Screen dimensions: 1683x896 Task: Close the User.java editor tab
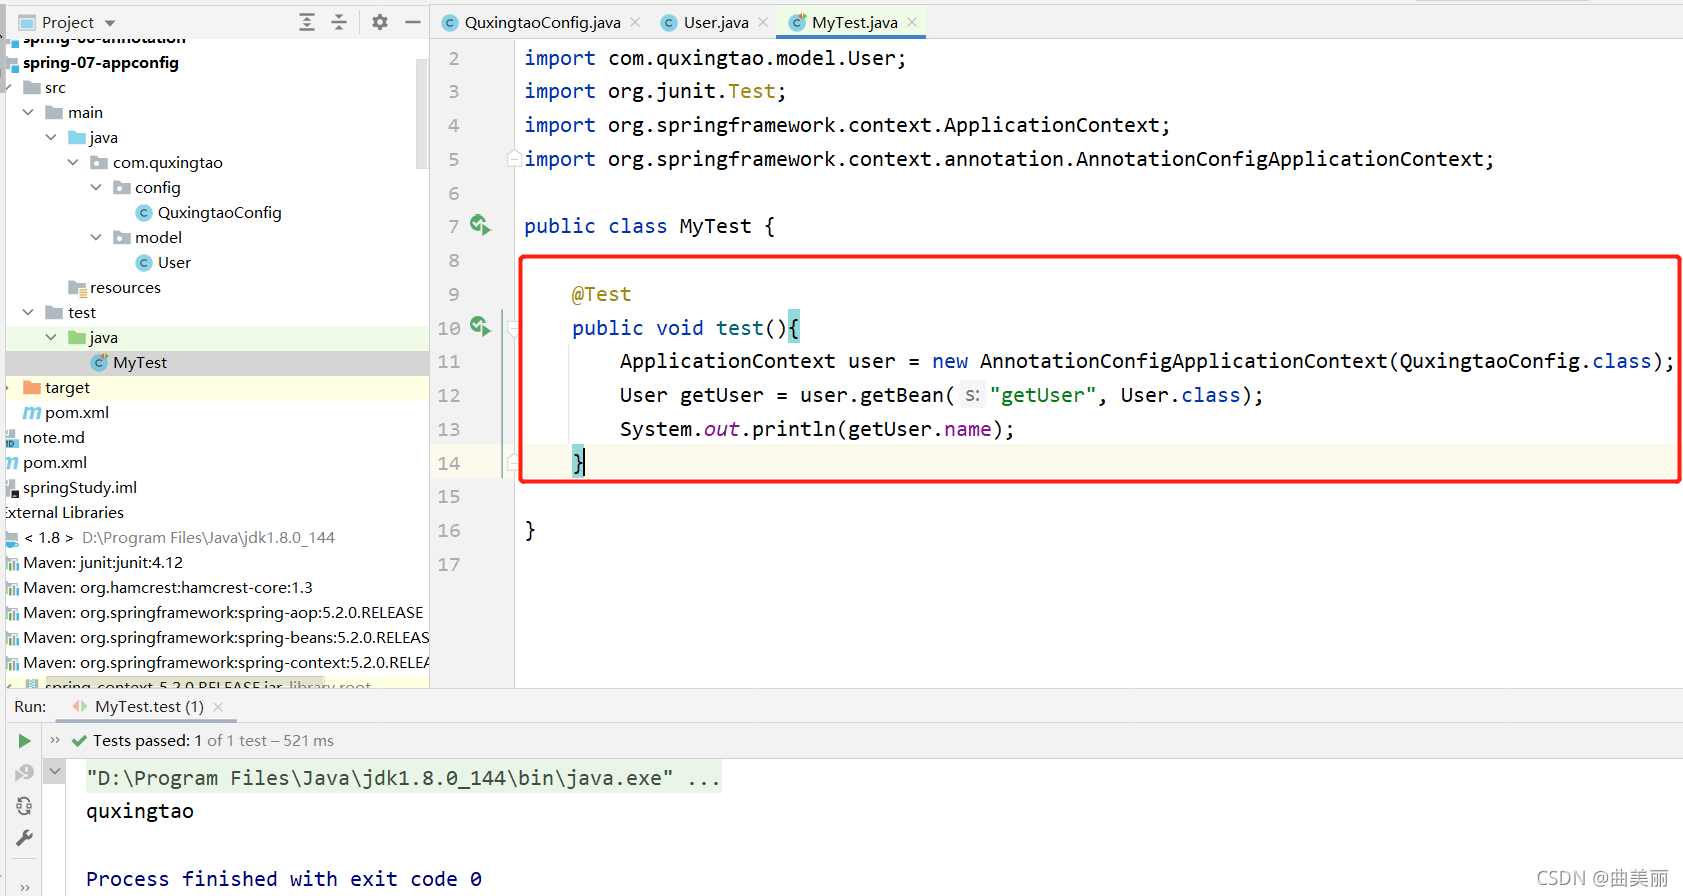coord(763,22)
